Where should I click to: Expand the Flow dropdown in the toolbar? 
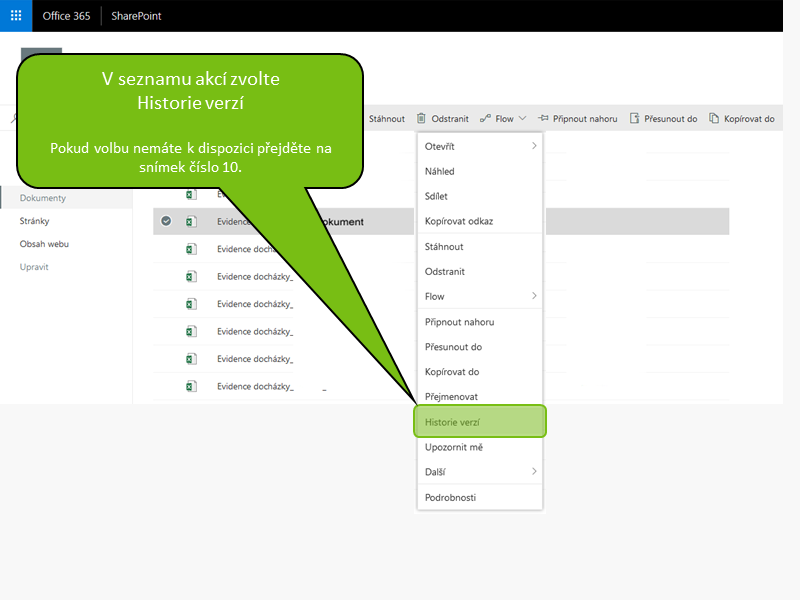coord(522,118)
